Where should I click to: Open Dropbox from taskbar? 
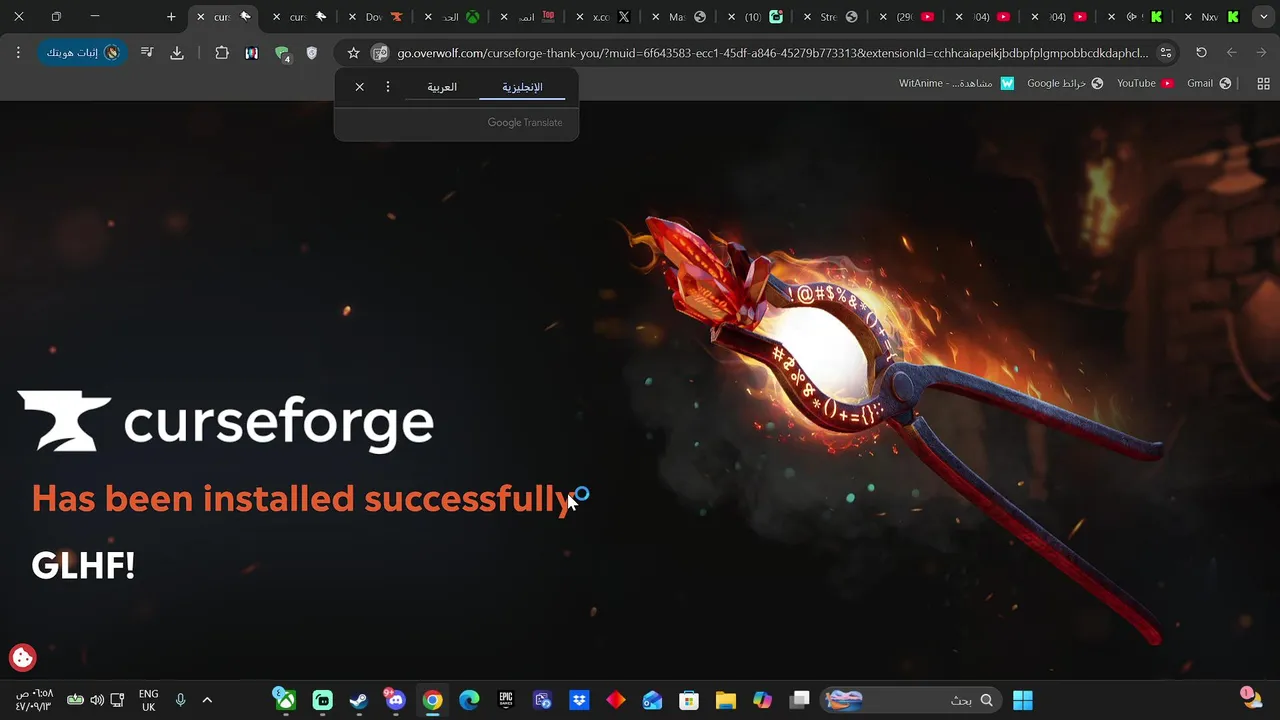(x=579, y=700)
